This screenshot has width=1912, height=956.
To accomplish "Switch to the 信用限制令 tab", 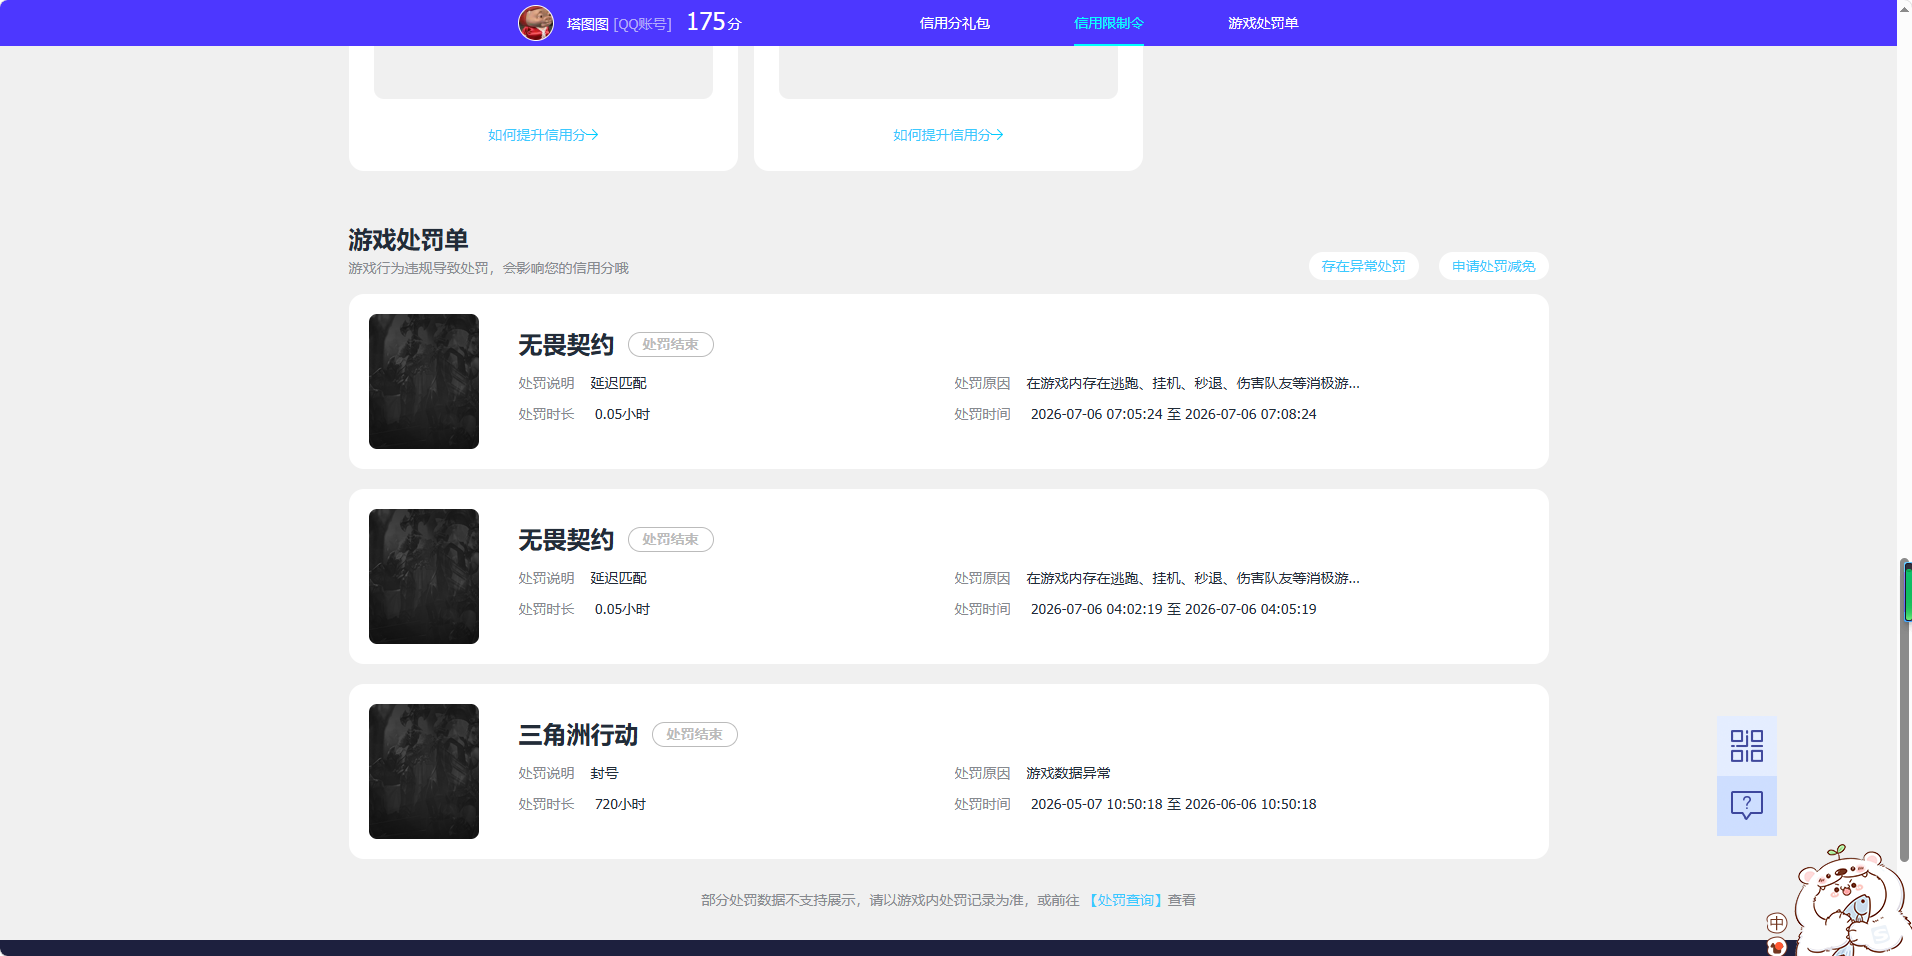I will click(1108, 23).
